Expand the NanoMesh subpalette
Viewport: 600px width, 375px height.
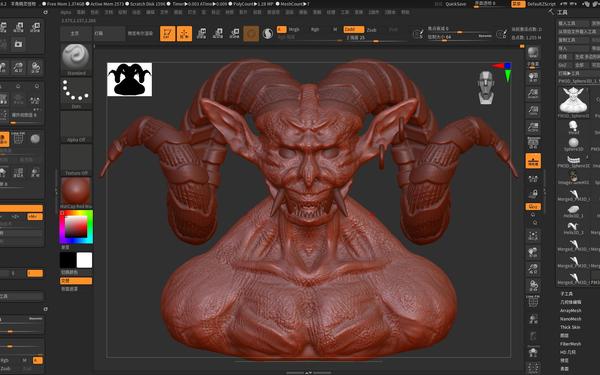click(x=571, y=319)
